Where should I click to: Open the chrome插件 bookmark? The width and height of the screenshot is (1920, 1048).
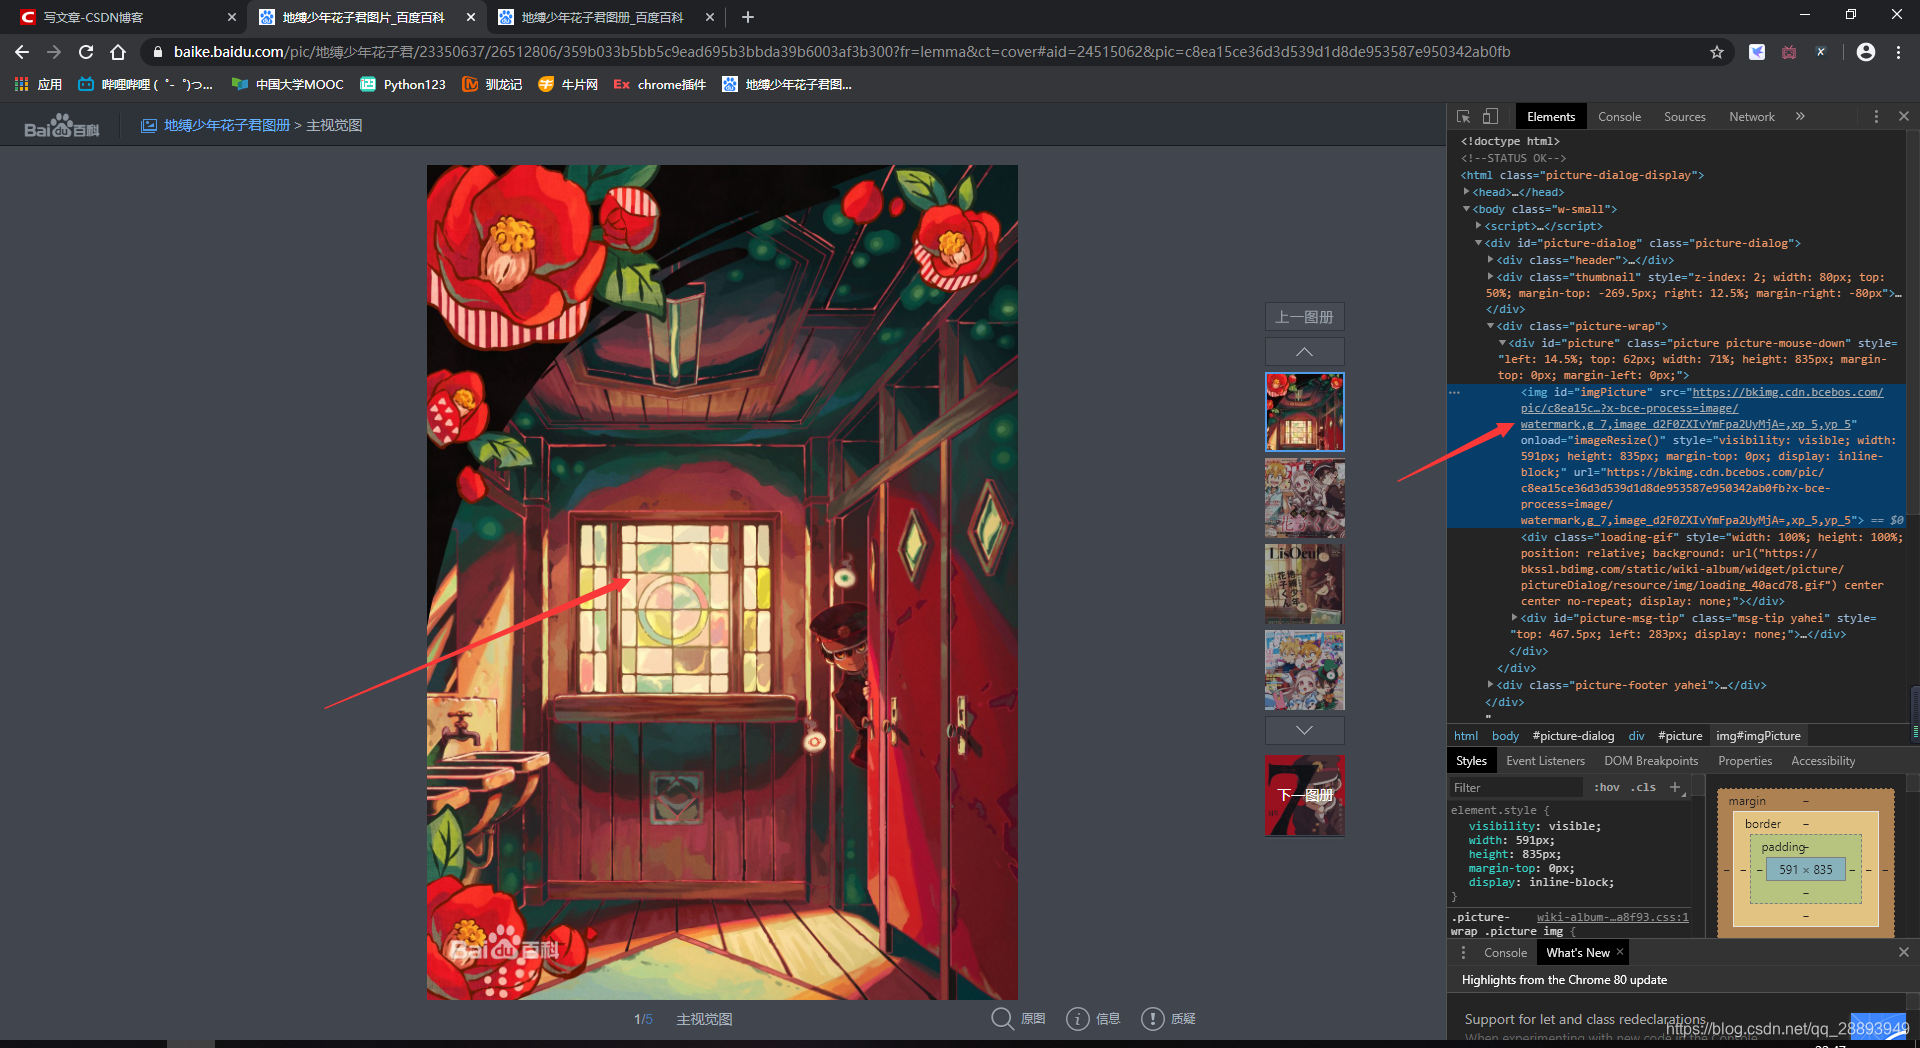pyautogui.click(x=660, y=84)
